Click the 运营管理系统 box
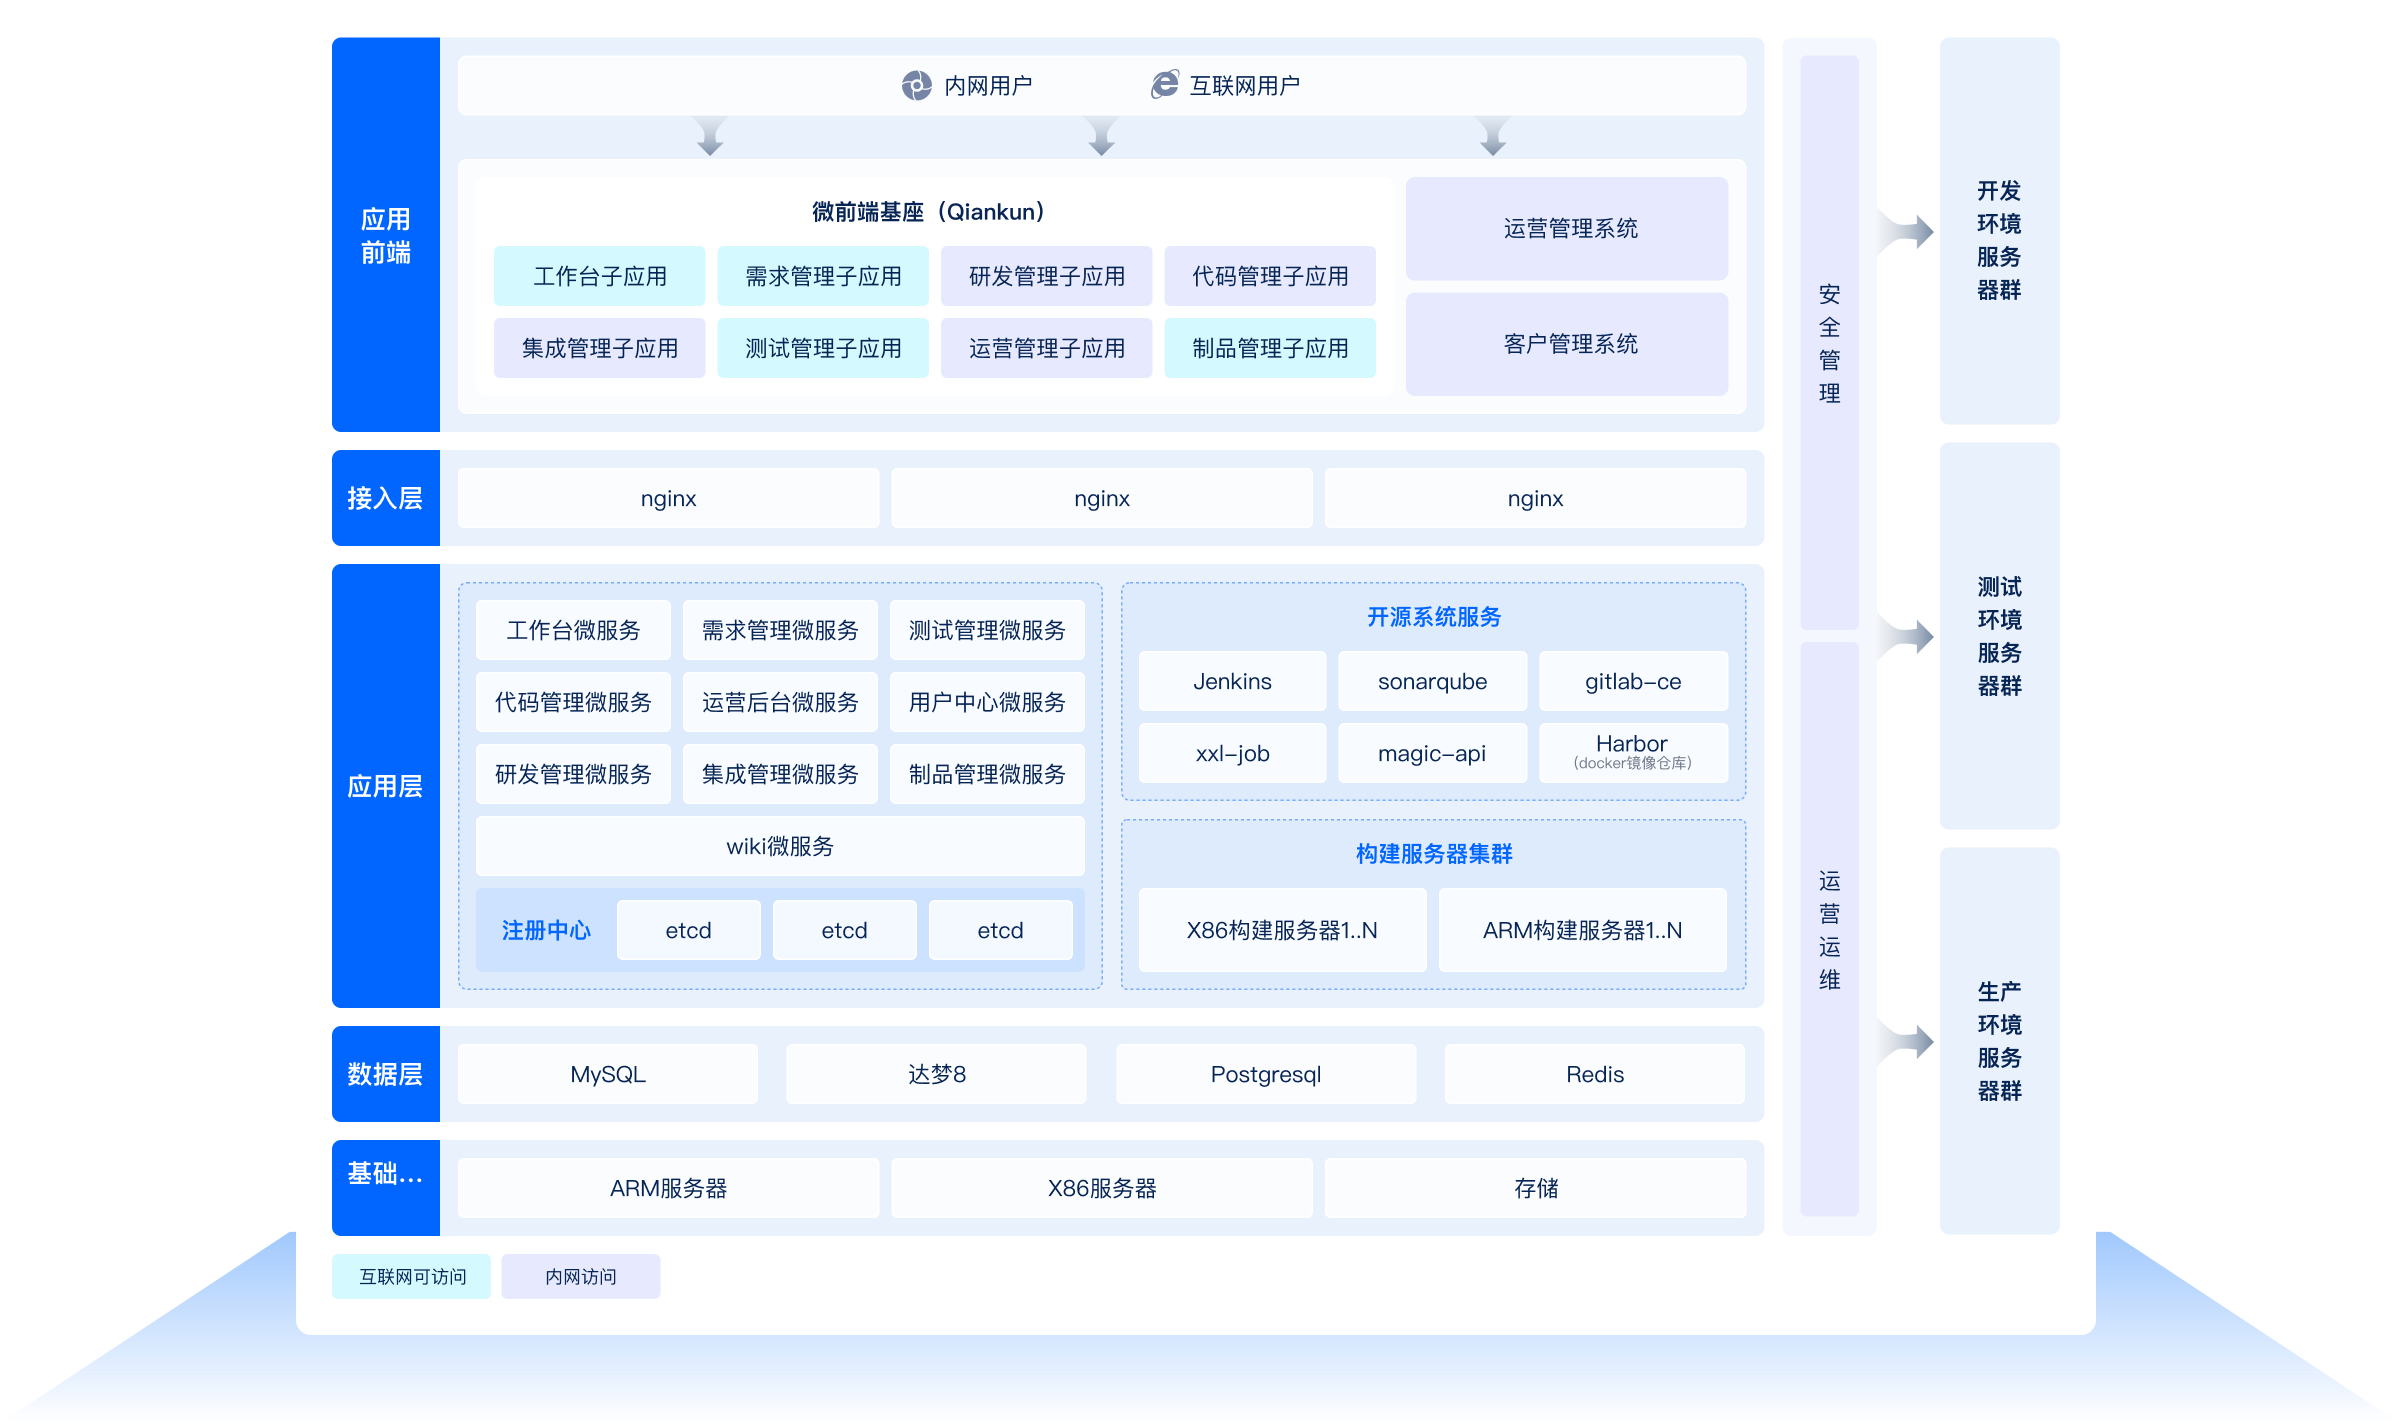Image resolution: width=2400 pixels, height=1424 pixels. click(1567, 229)
